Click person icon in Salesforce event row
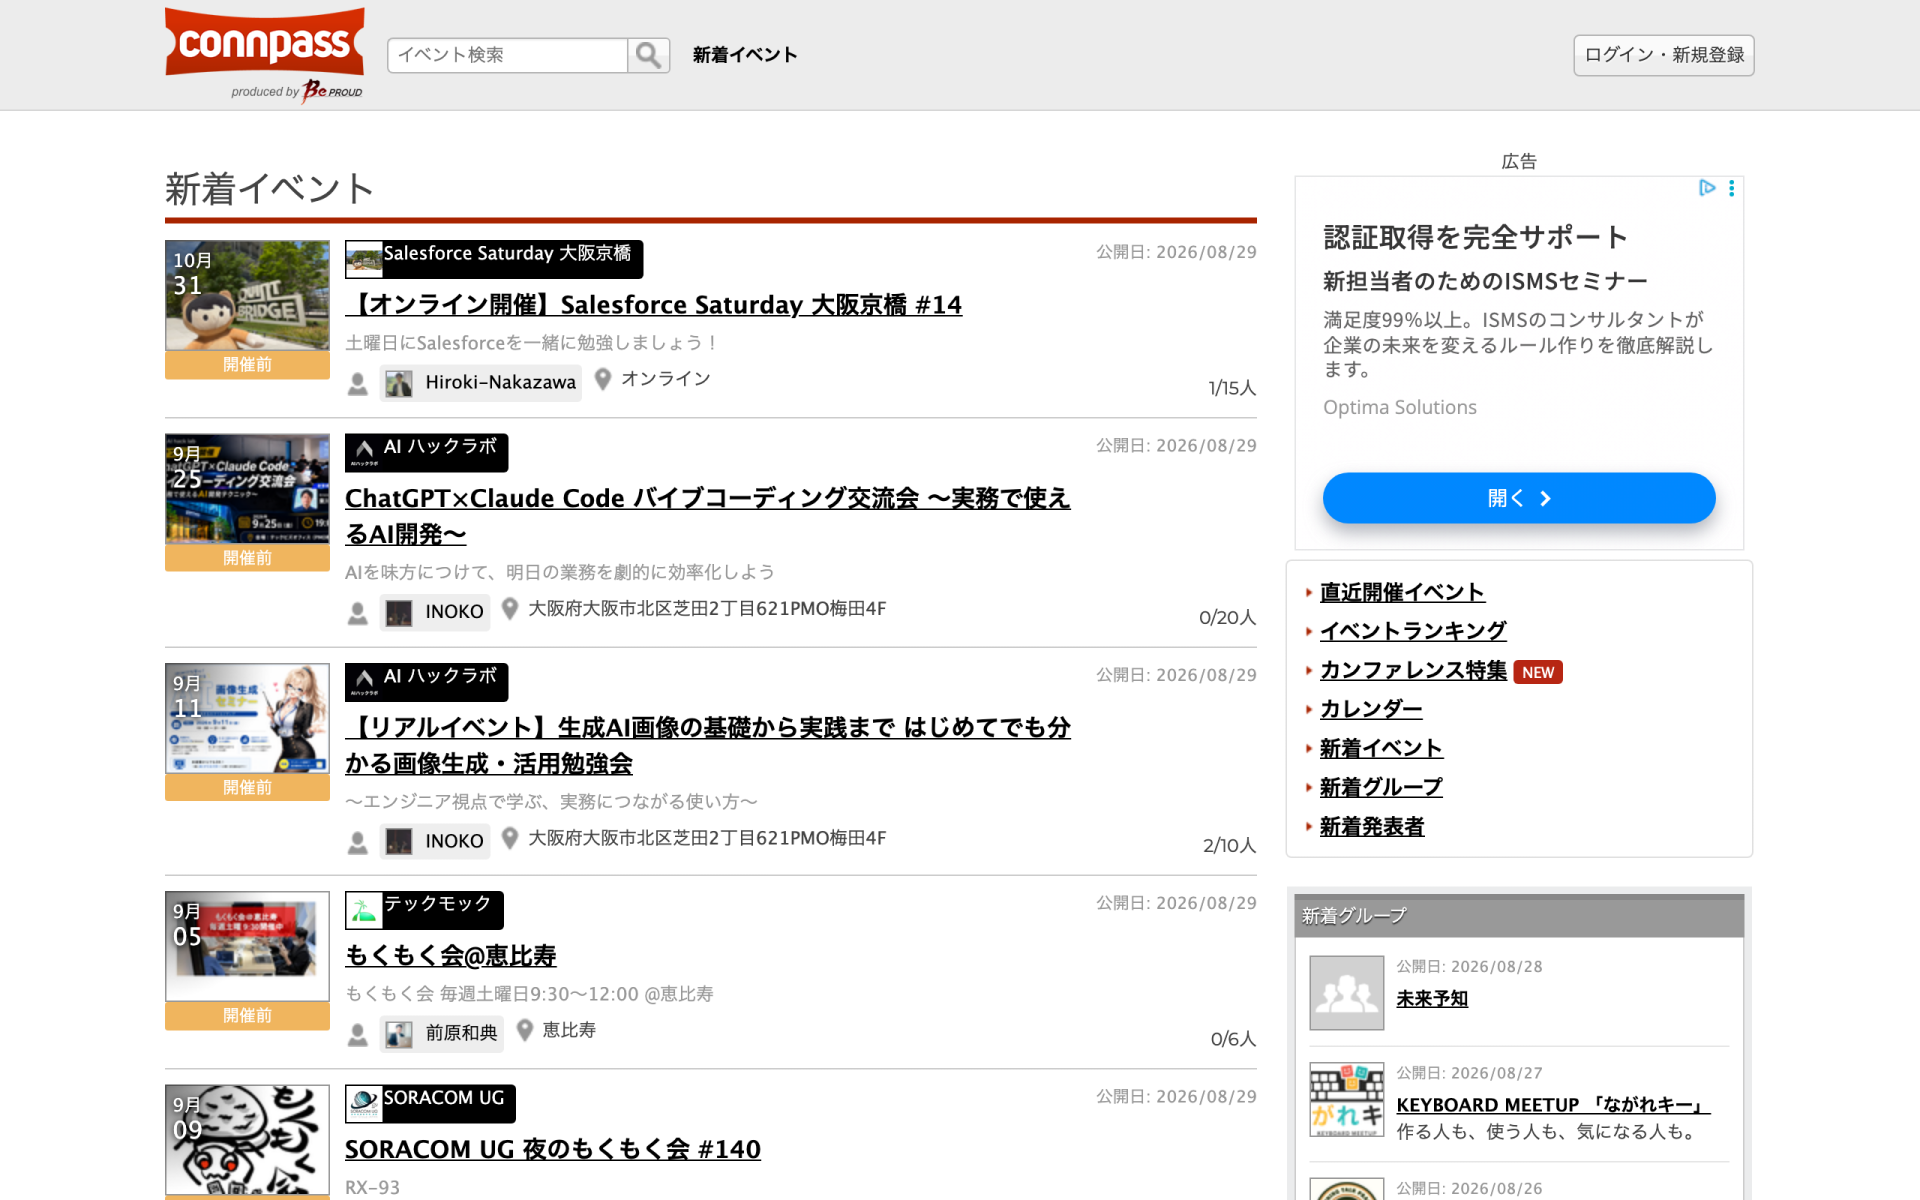Screen dimensions: 1920x1200 (x=358, y=384)
